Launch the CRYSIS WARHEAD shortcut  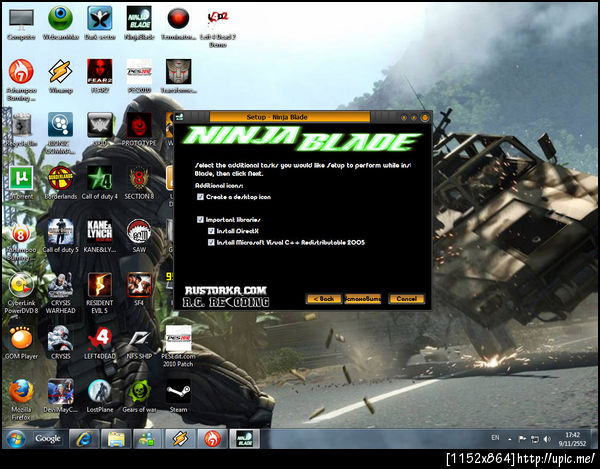(x=60, y=293)
